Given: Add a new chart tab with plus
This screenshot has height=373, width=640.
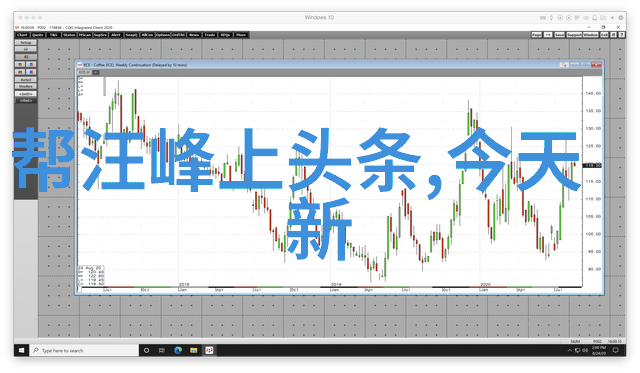Looking at the screenshot, I should pos(96,72).
